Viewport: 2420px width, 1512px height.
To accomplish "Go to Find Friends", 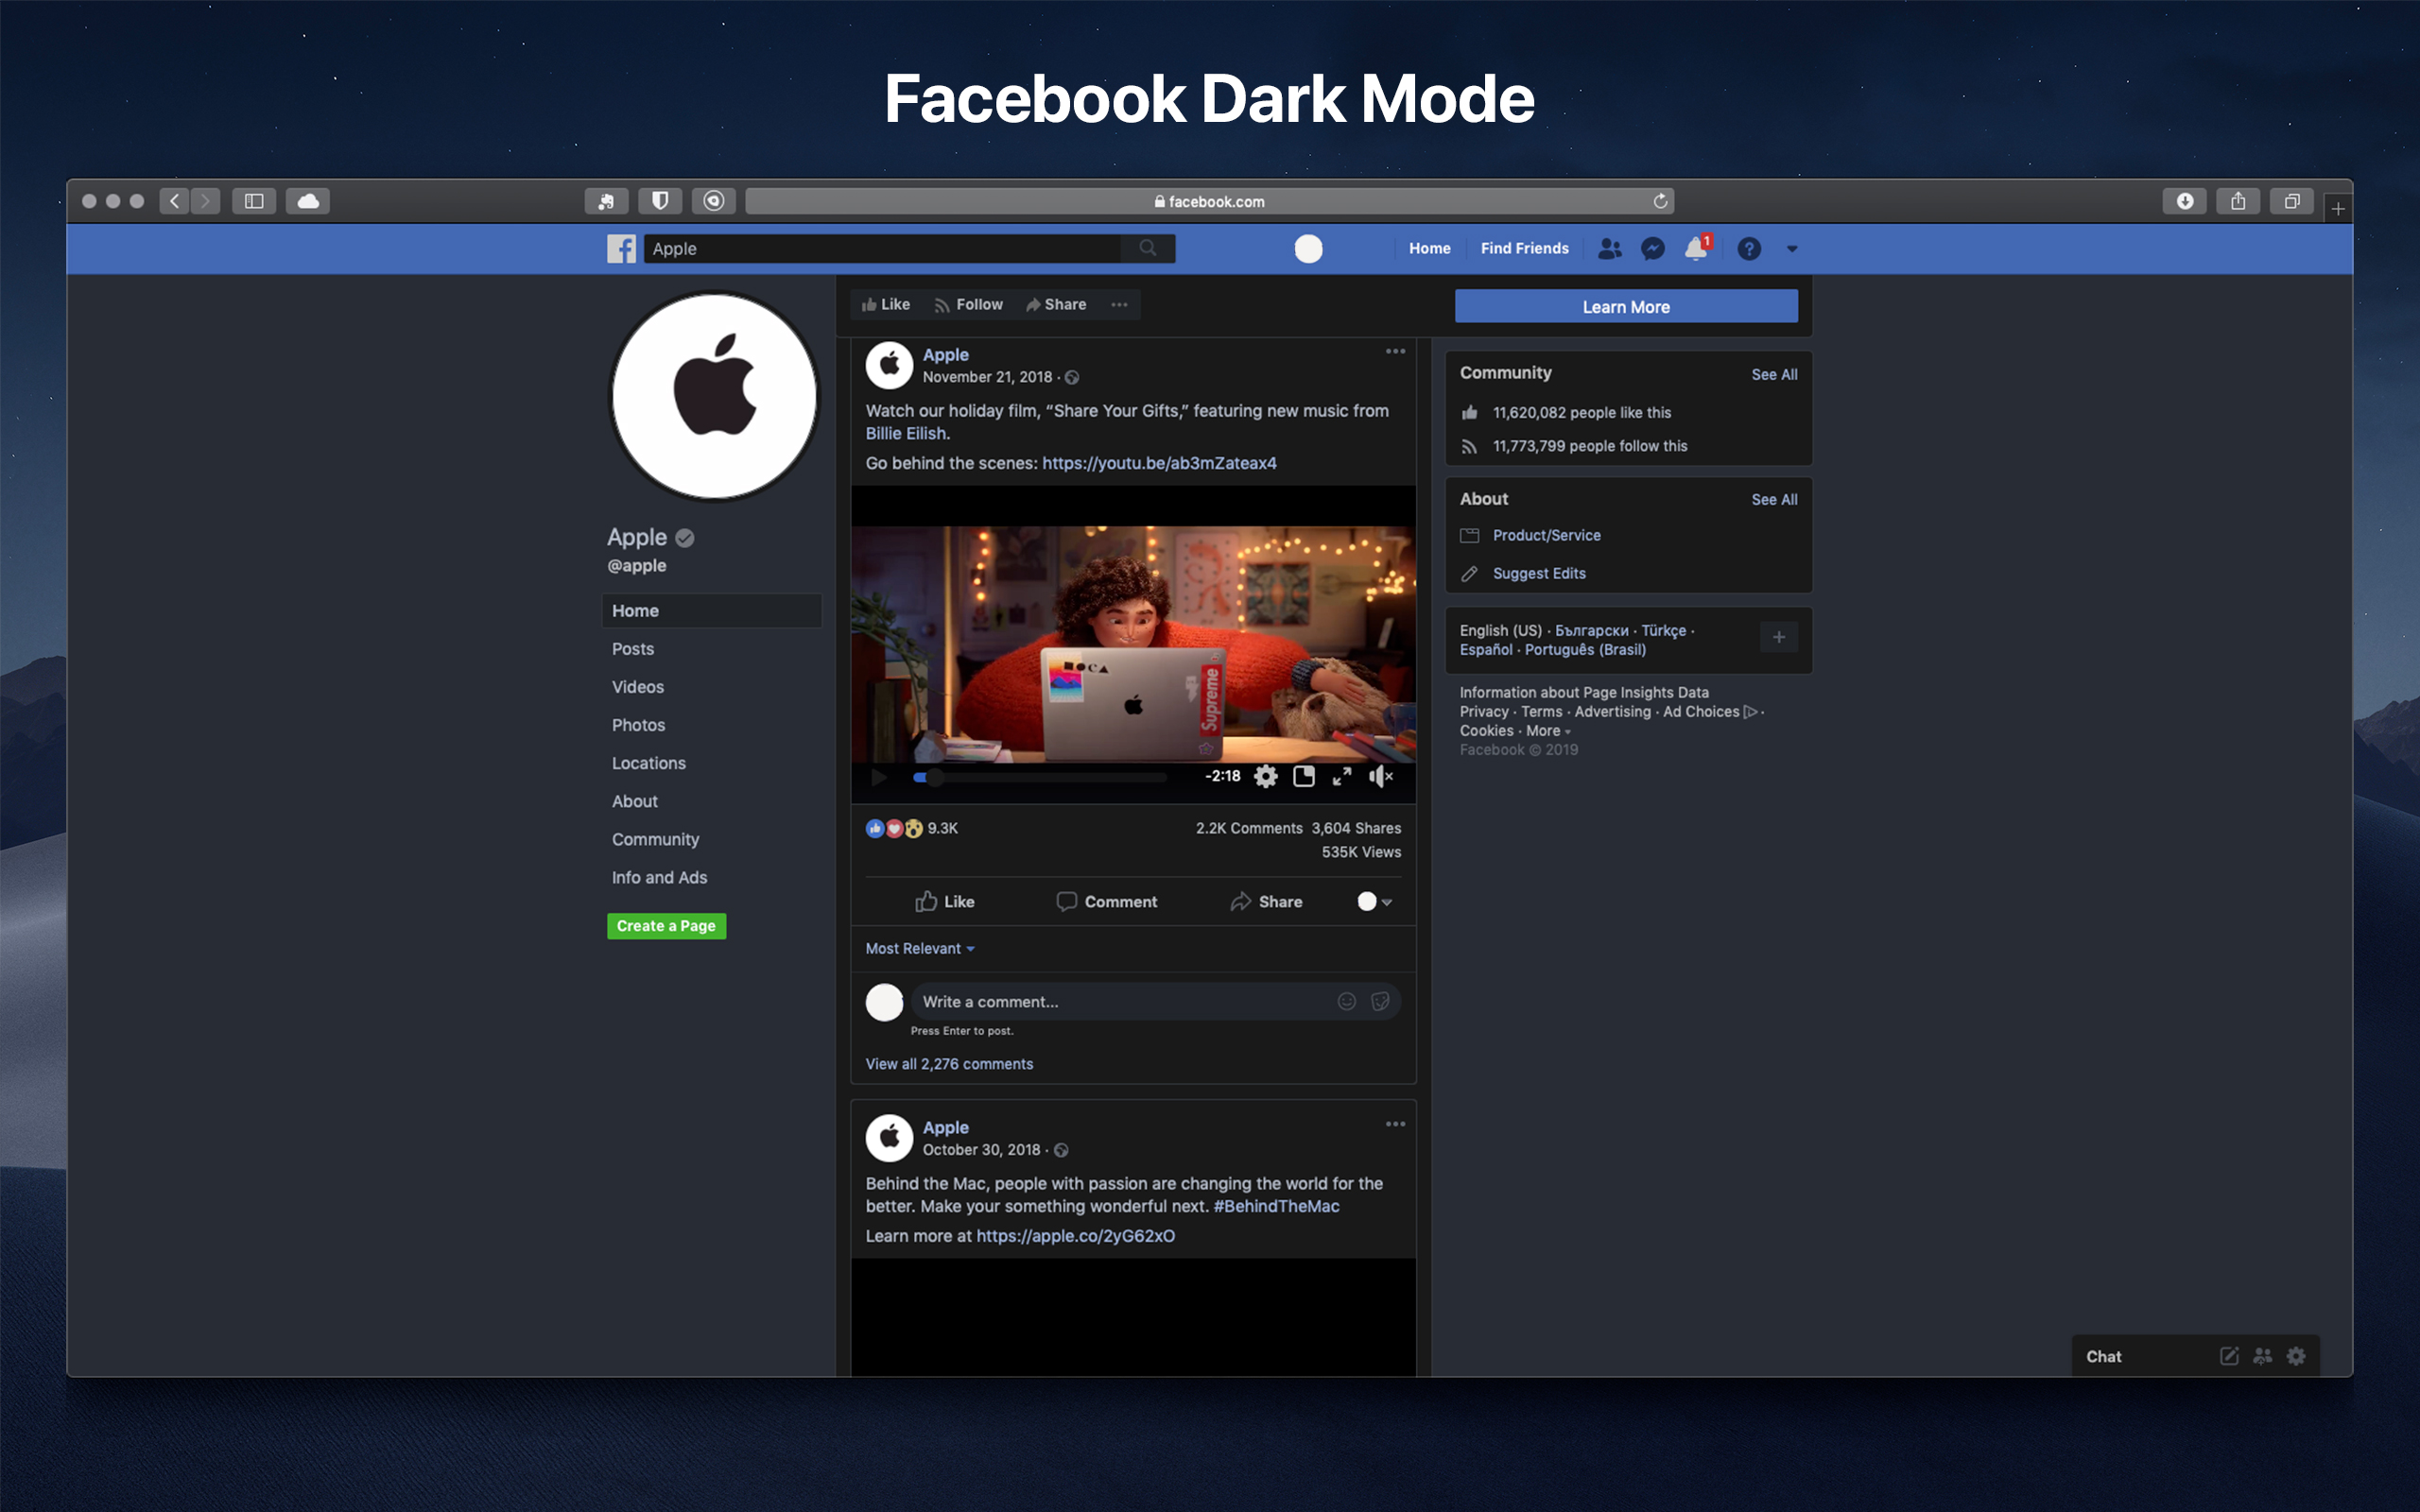I will 1523,248.
